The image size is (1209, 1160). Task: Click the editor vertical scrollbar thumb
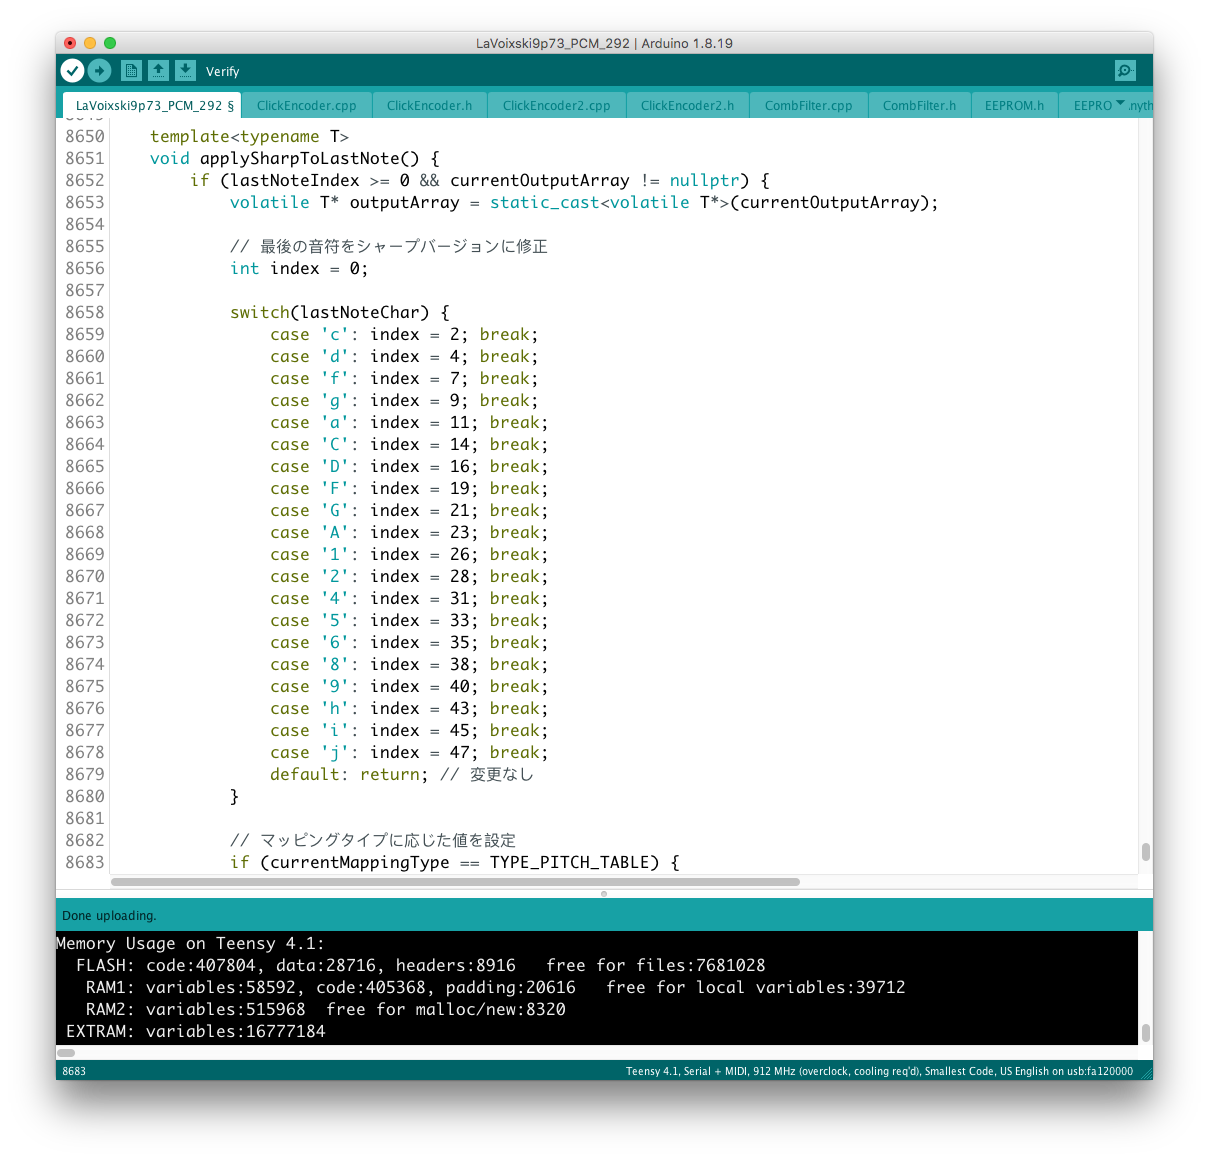tap(1145, 852)
